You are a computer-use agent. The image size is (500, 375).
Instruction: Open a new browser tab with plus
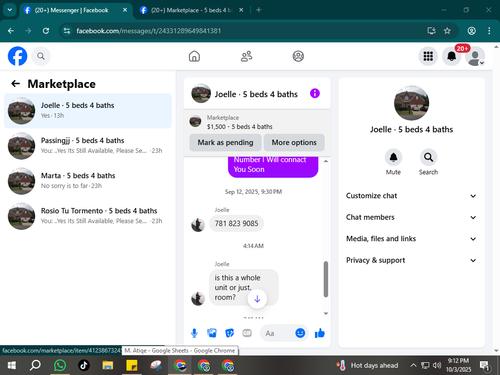tap(259, 10)
